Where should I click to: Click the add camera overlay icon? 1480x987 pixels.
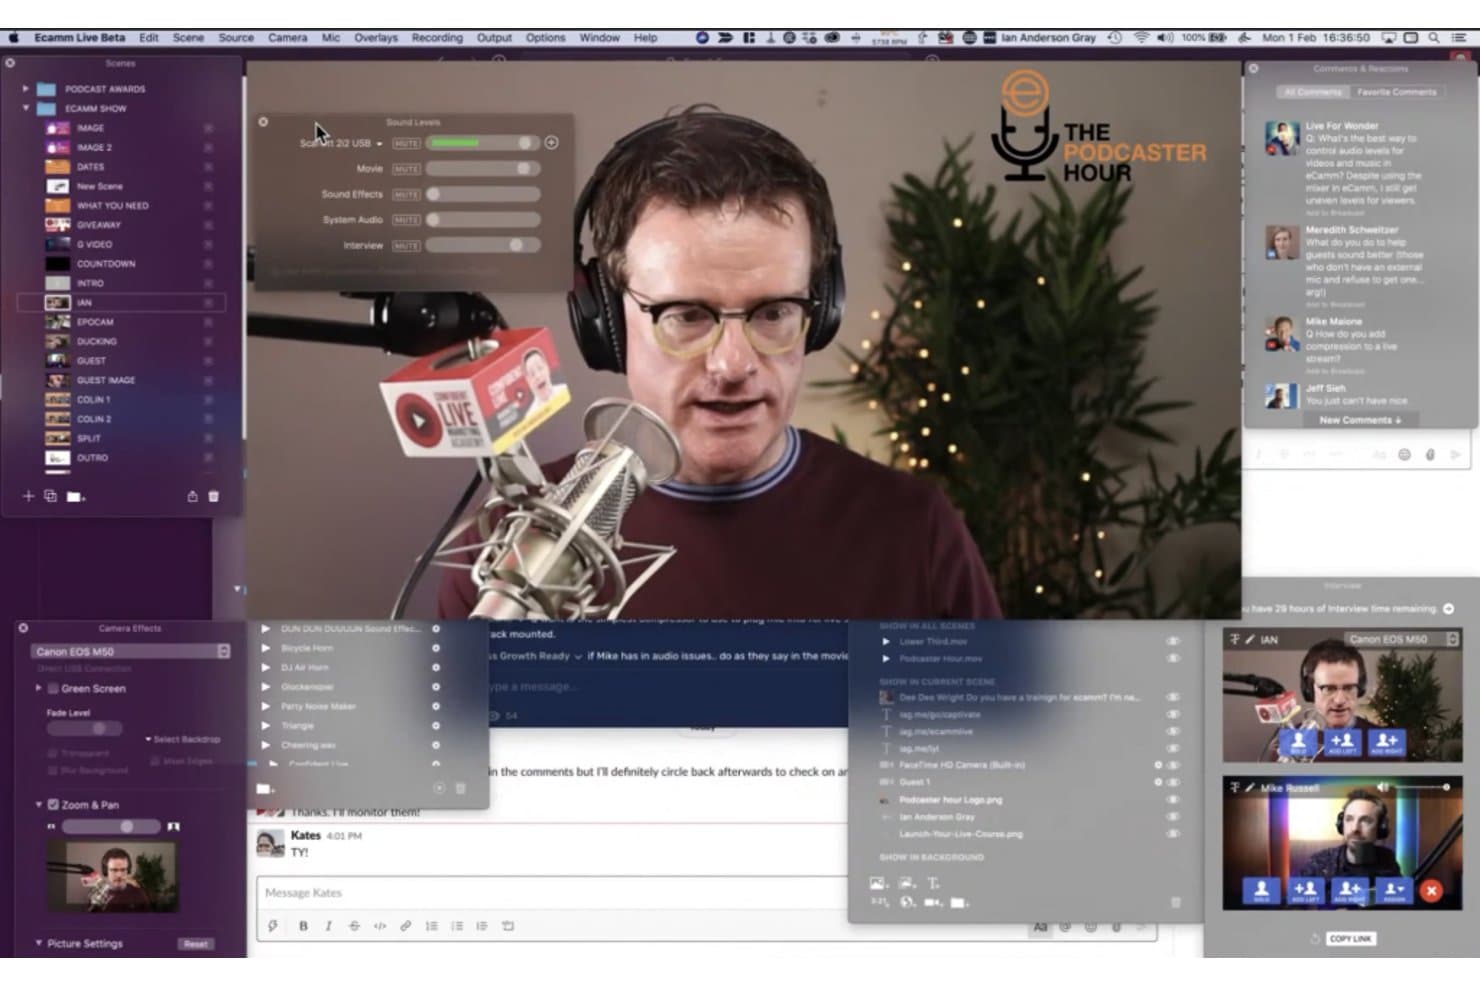(932, 903)
